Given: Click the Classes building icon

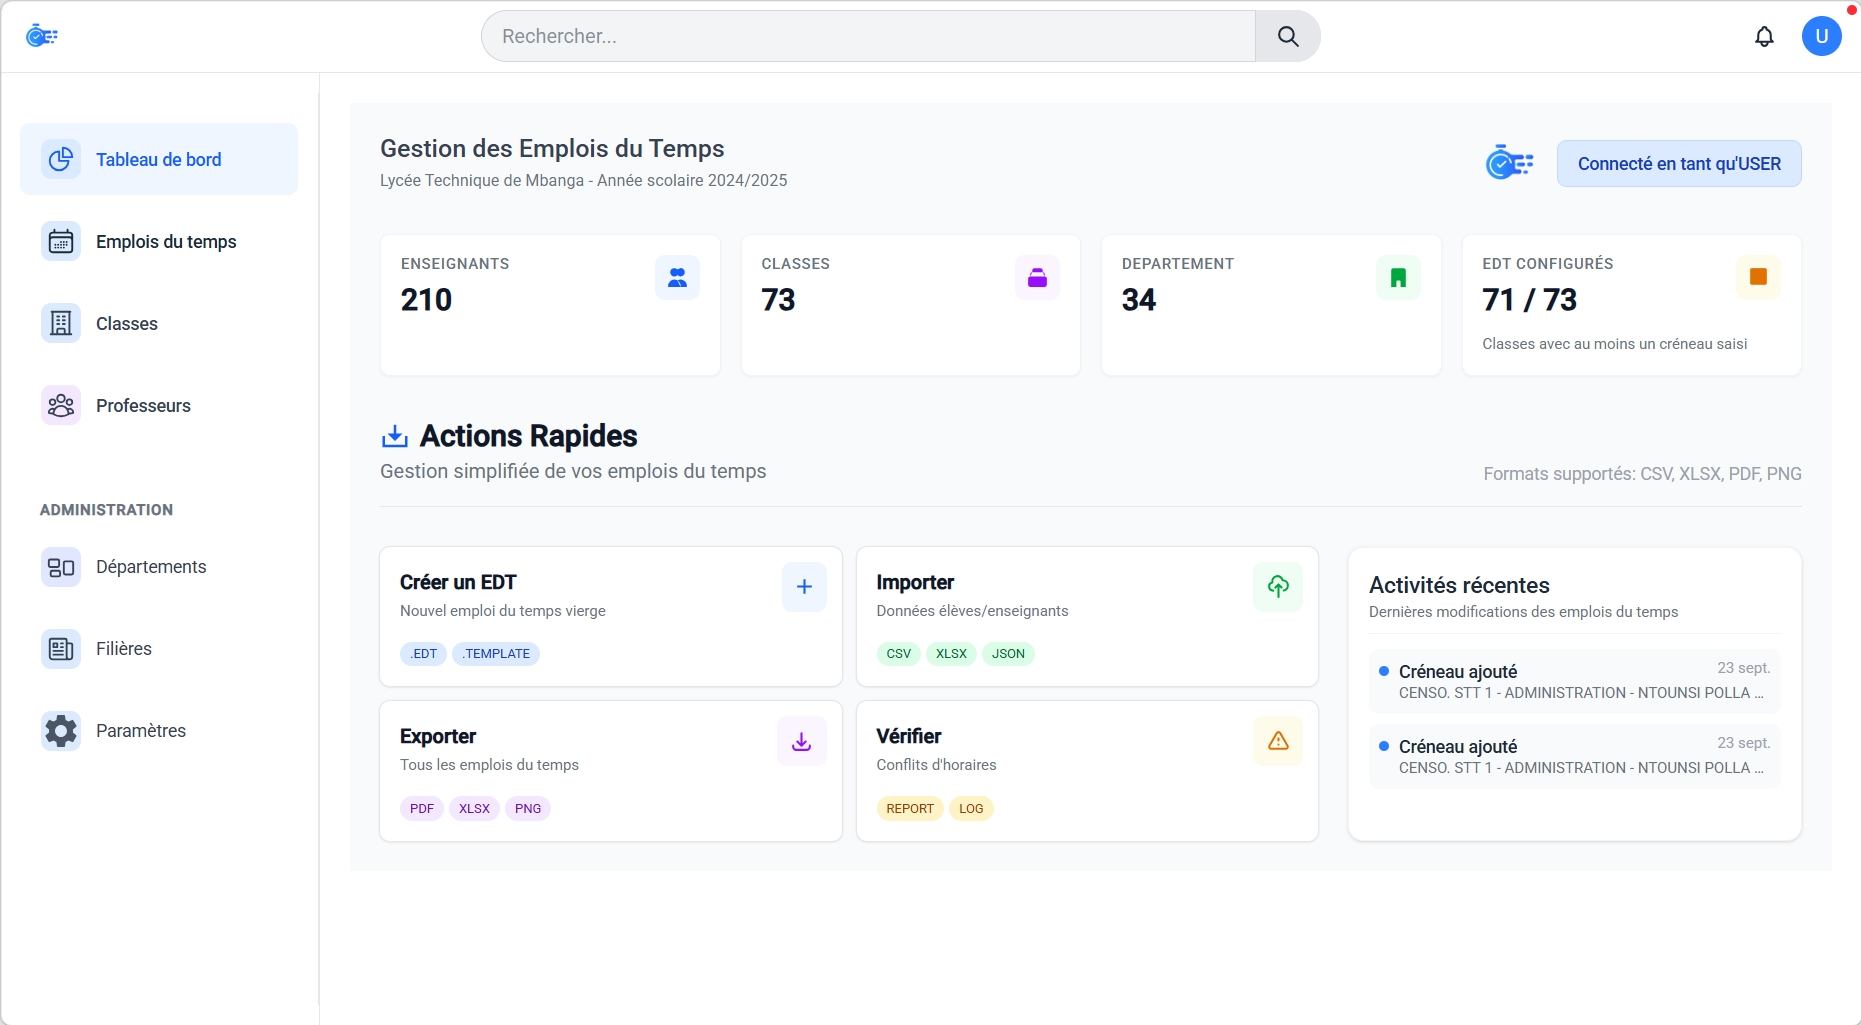Looking at the screenshot, I should point(61,323).
